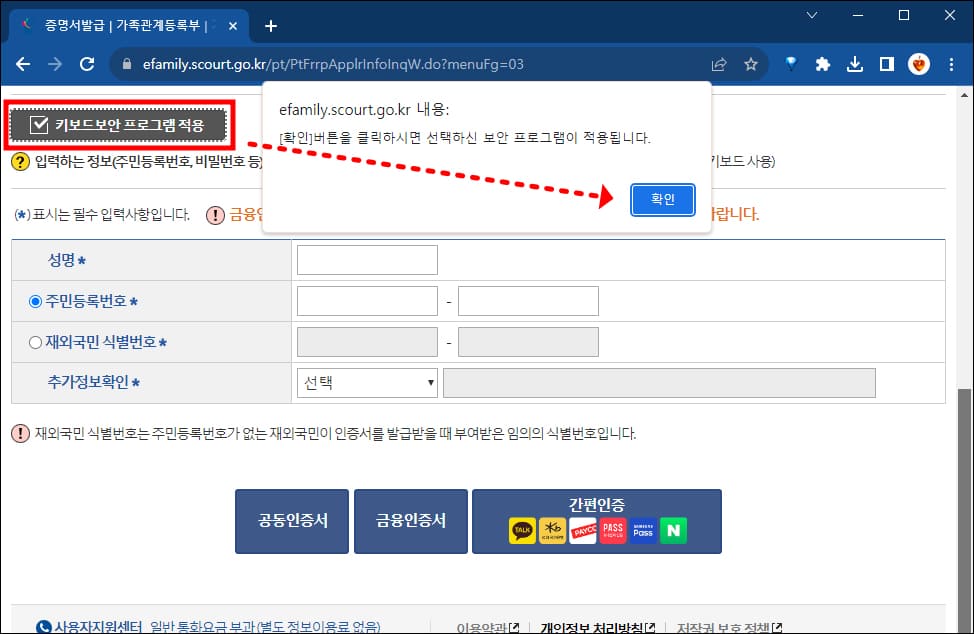
Task: Choose PAYCO simple authentication
Action: click(584, 531)
